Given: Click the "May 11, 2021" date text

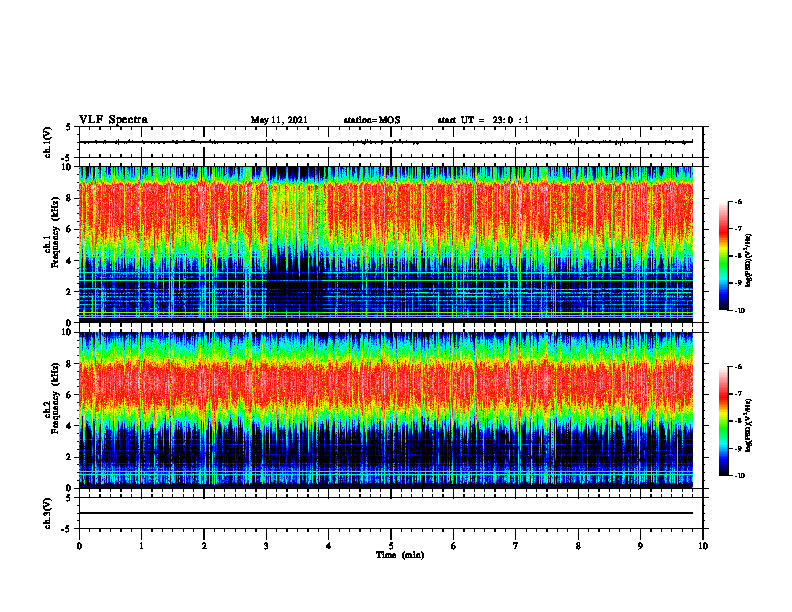Looking at the screenshot, I should tap(279, 120).
